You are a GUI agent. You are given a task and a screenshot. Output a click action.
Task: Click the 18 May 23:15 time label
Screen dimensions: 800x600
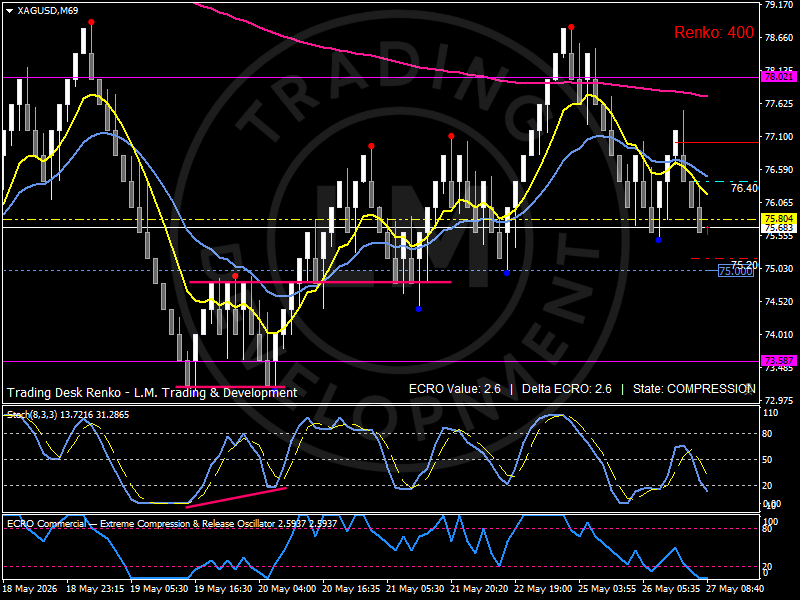(x=95, y=589)
